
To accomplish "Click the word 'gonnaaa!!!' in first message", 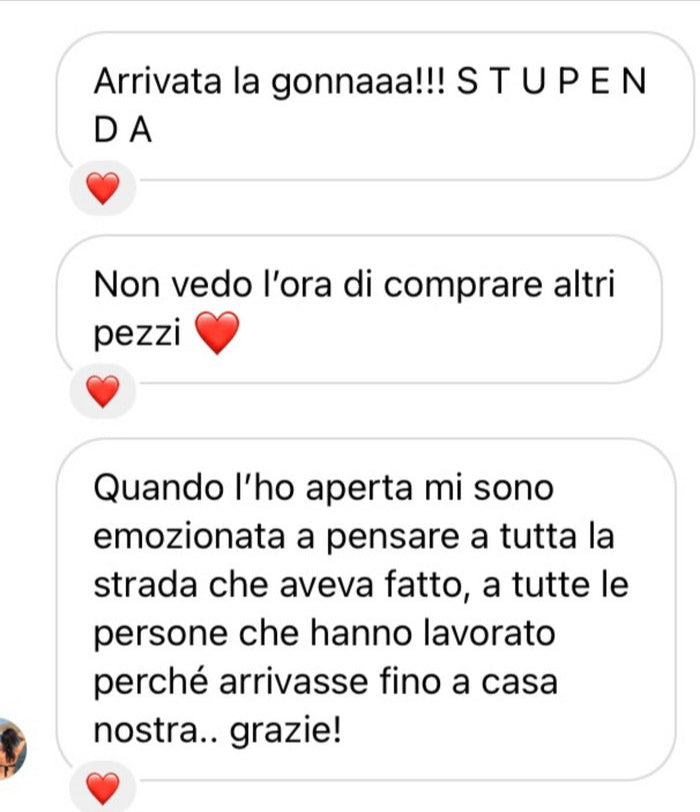I will 358,83.
